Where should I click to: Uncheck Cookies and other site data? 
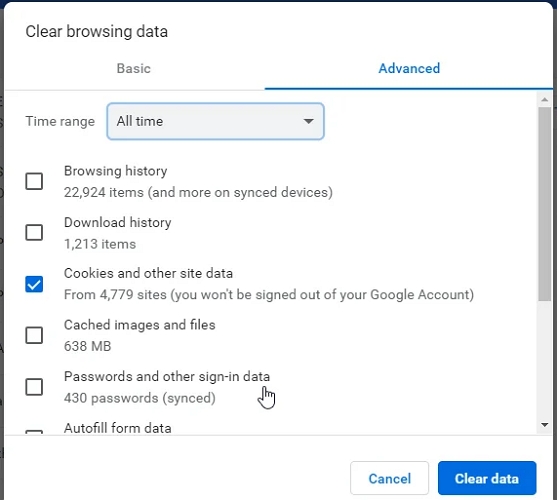tap(34, 284)
